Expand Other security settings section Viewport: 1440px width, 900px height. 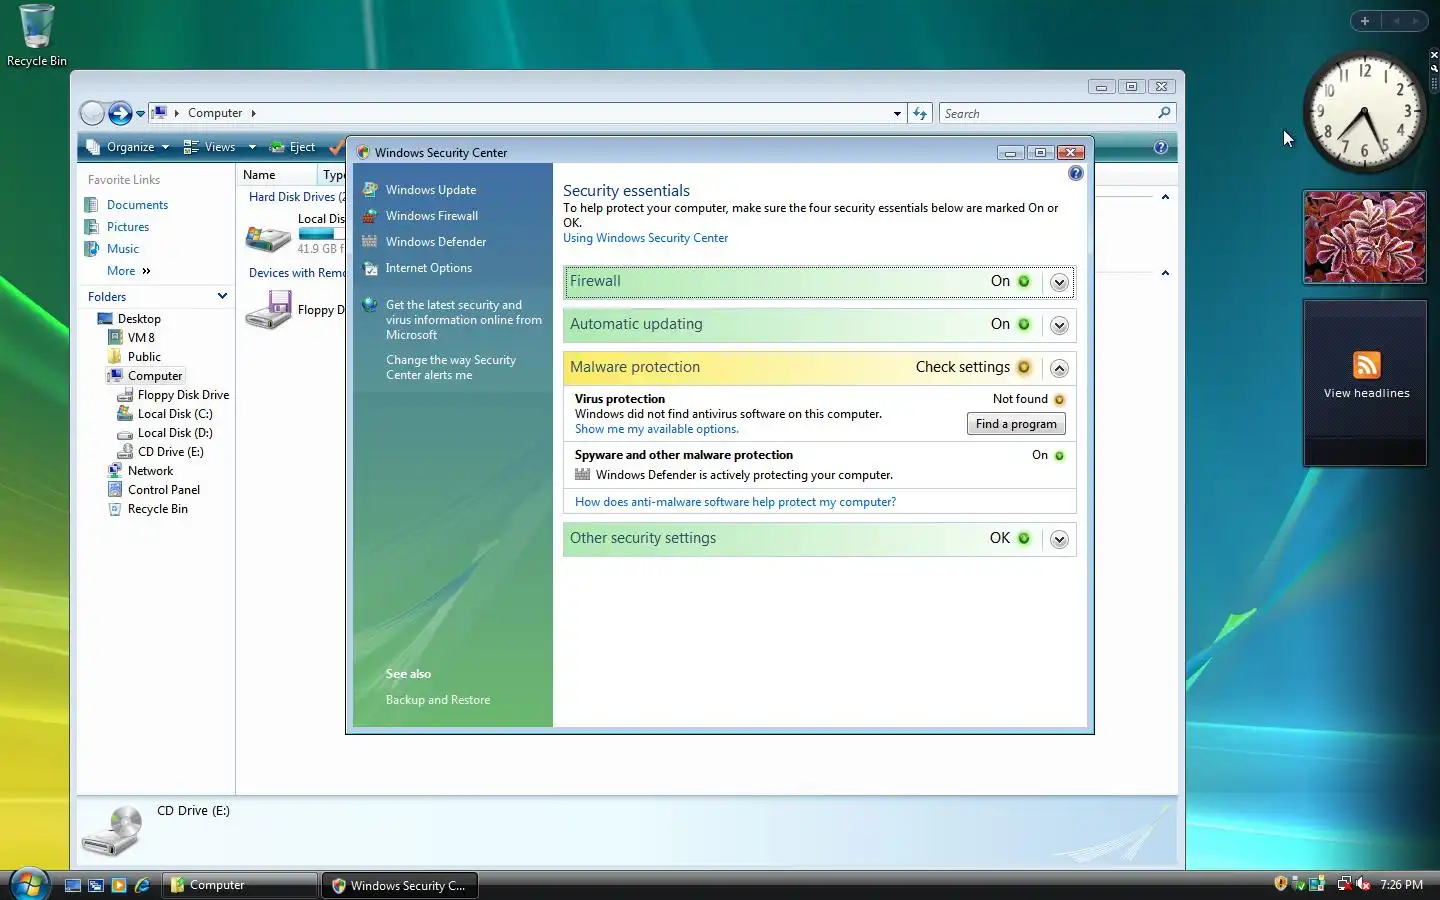coord(1059,540)
